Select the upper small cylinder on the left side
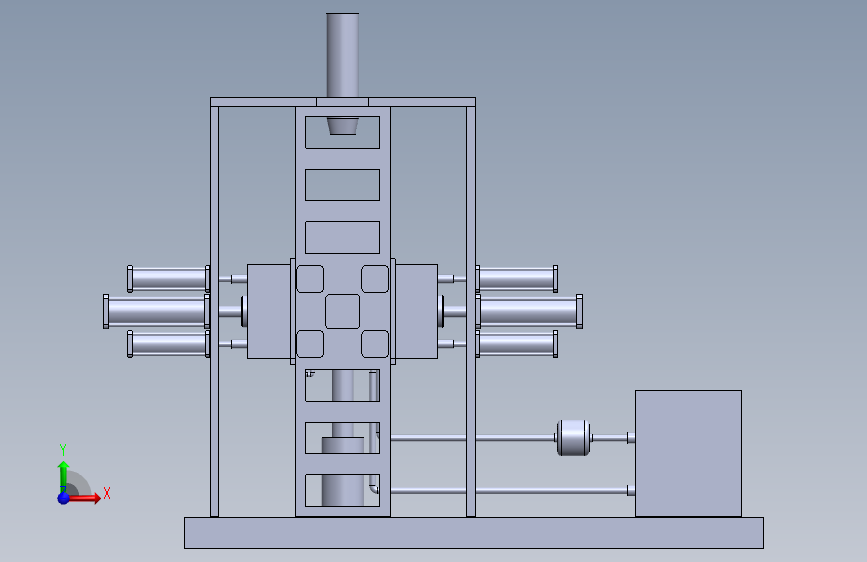Viewport: 867px width, 562px height. (x=169, y=279)
